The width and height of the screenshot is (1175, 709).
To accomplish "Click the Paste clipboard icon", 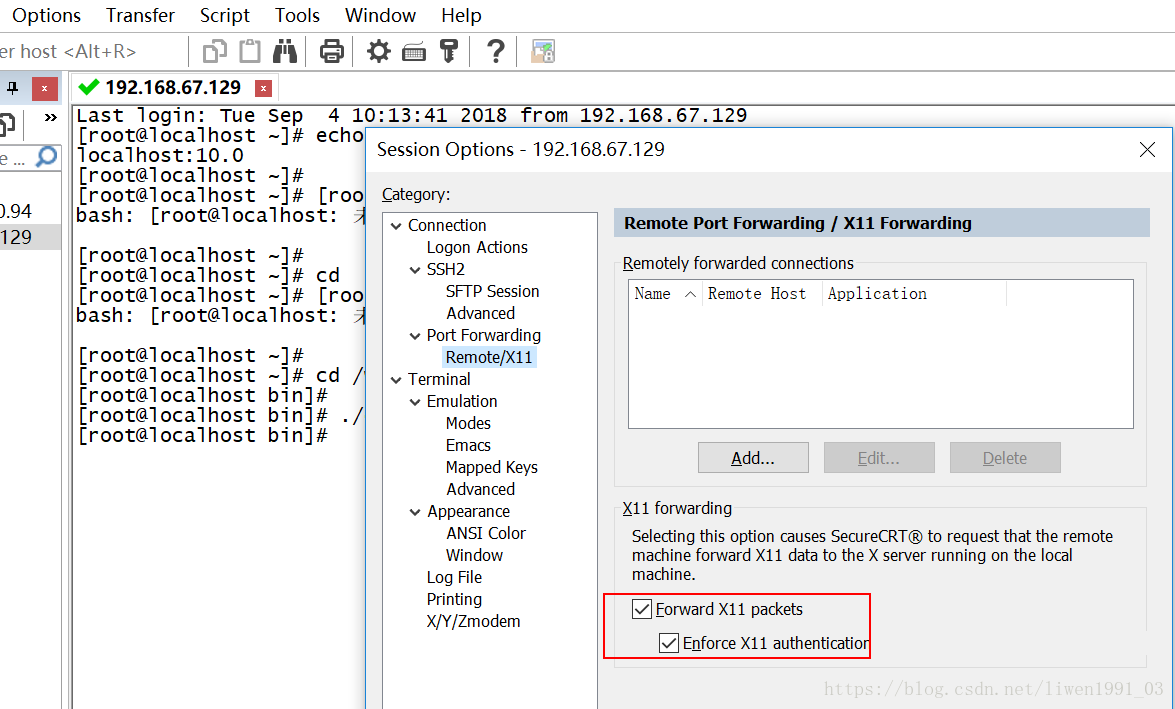I will tap(249, 51).
